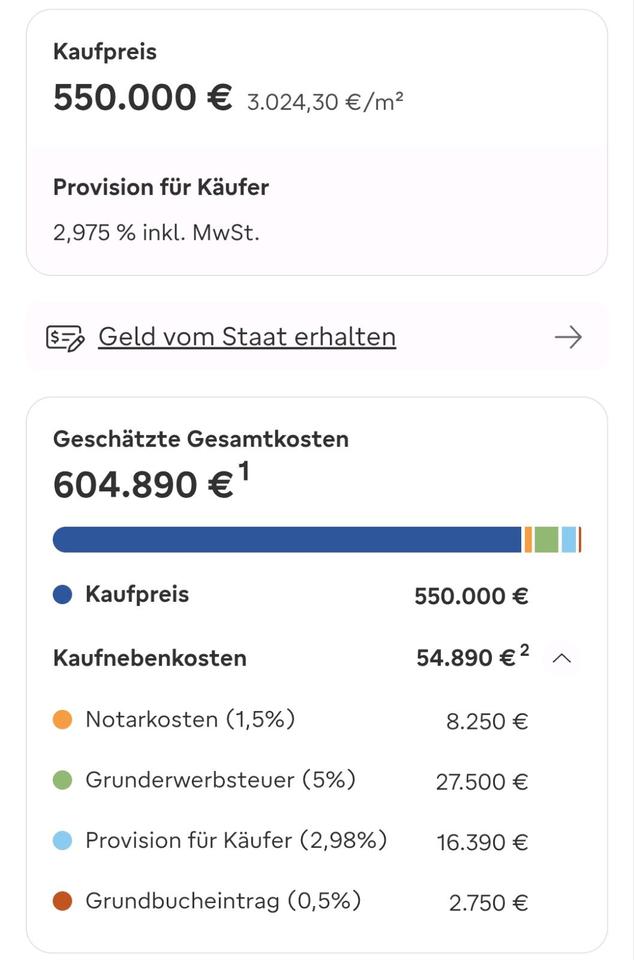This screenshot has width=634, height=960.
Task: Click the right arrow beside Geld vom Staat
Action: [x=568, y=338]
